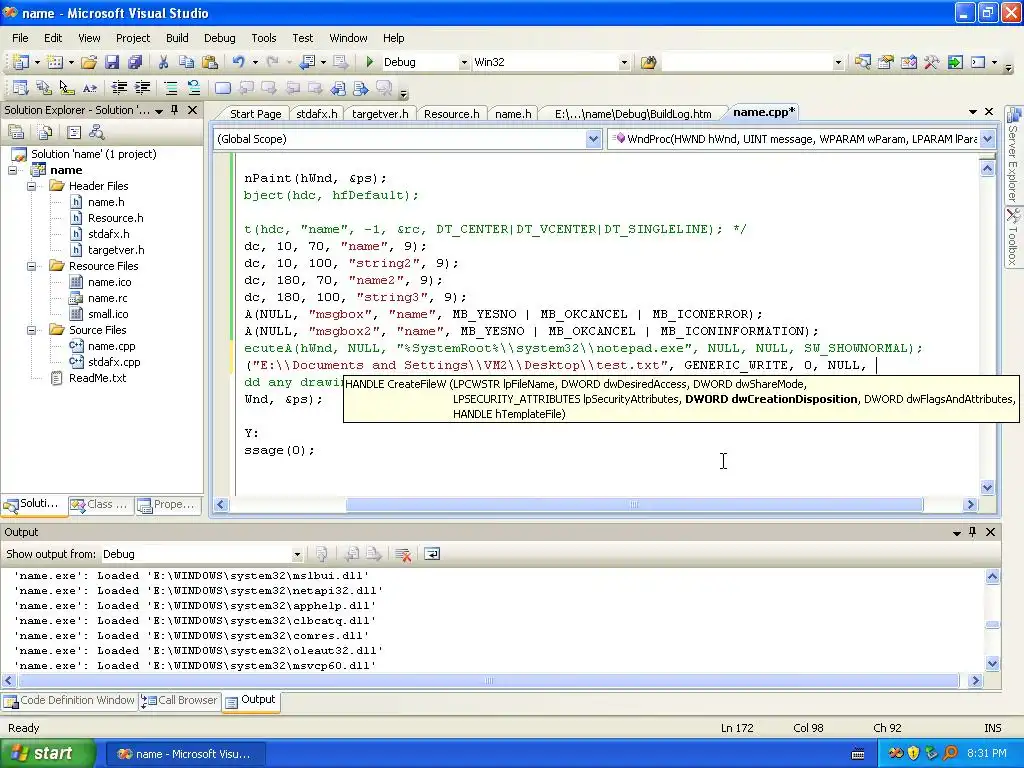The image size is (1024, 768).
Task: Decrease line indent in the text editor toolbar
Action: coord(119,88)
